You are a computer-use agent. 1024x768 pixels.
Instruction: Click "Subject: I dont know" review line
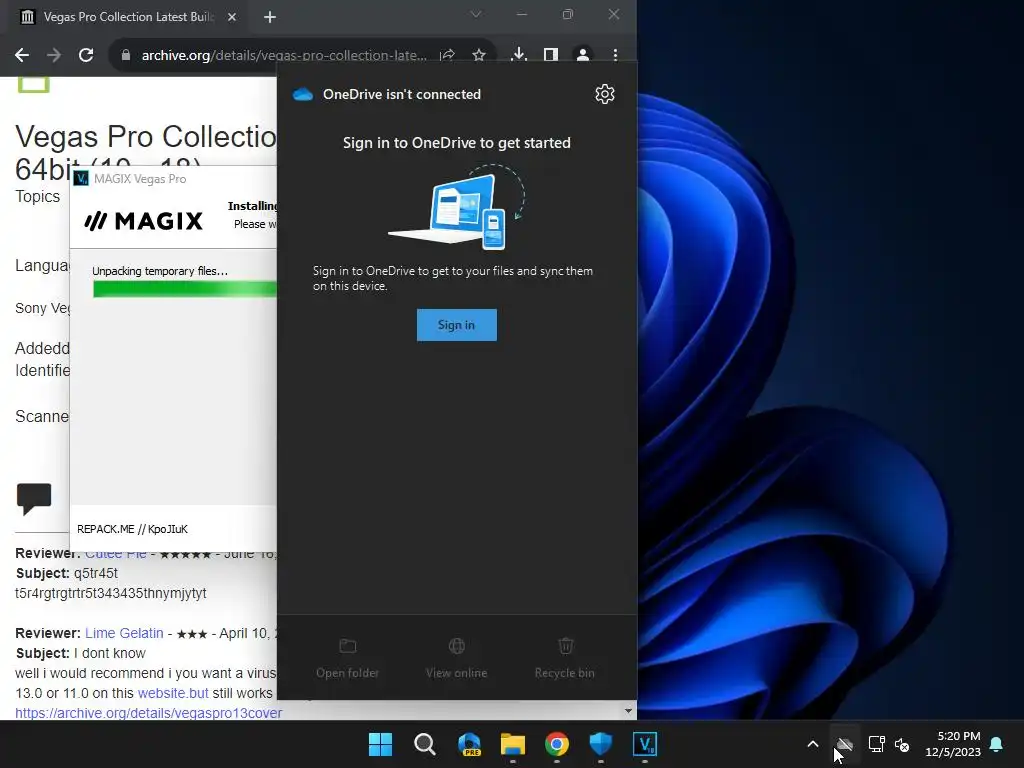click(80, 653)
